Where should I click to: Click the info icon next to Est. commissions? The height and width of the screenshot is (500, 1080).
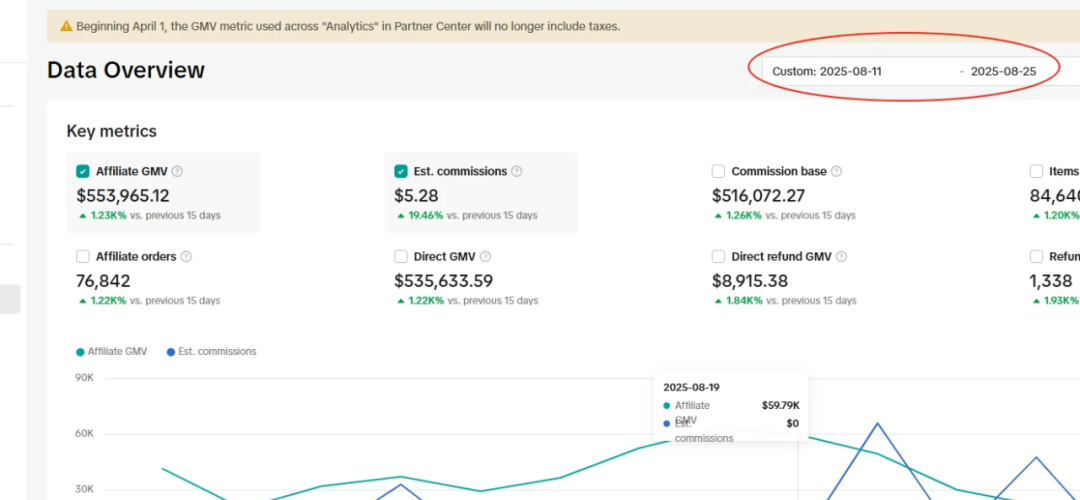[517, 172]
